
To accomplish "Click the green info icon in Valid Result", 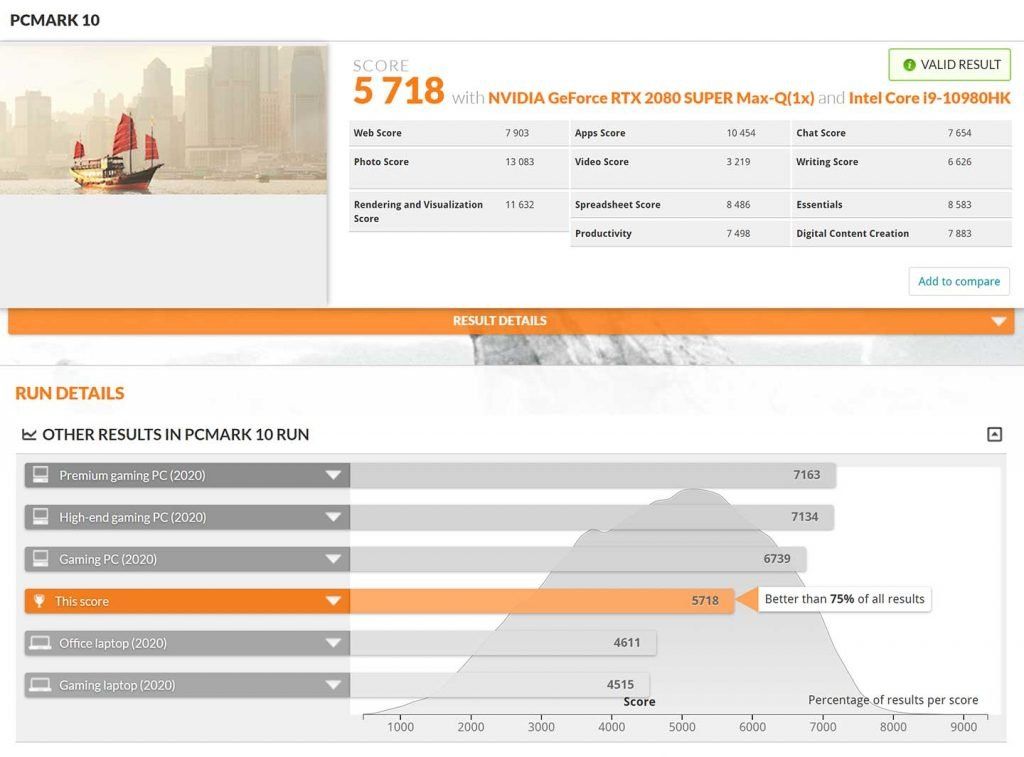I will [909, 65].
